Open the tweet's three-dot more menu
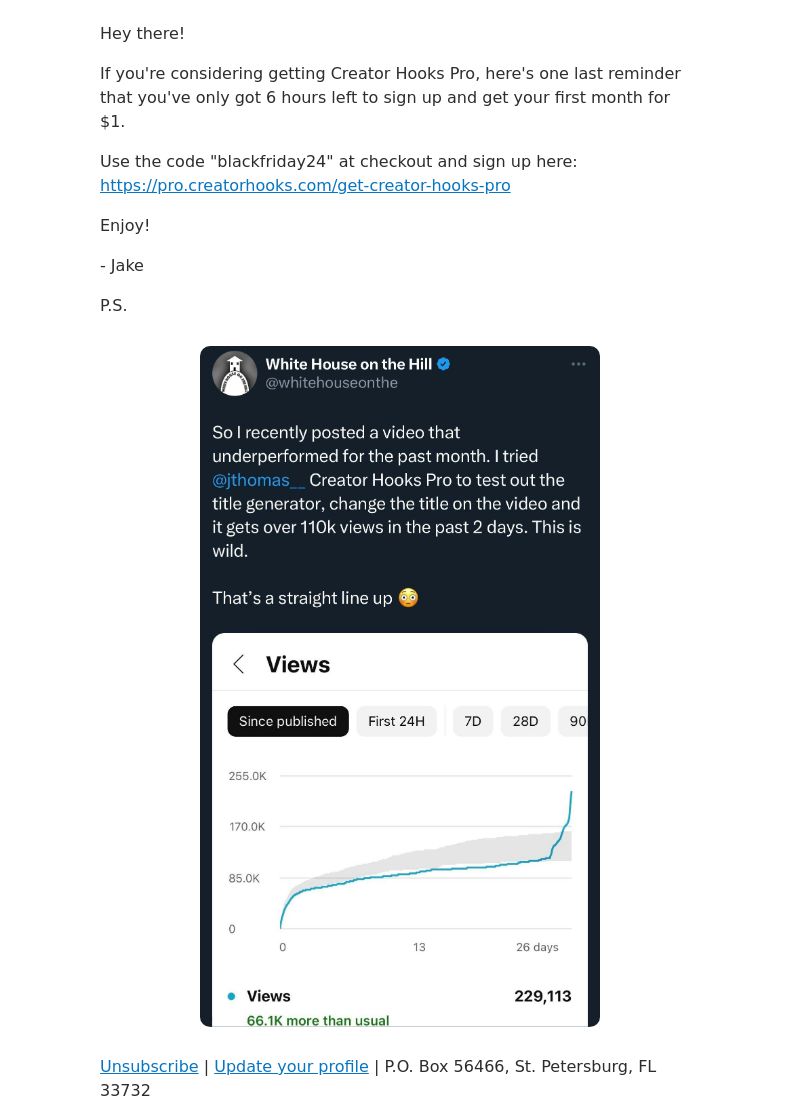This screenshot has height=1120, width=800. point(579,364)
